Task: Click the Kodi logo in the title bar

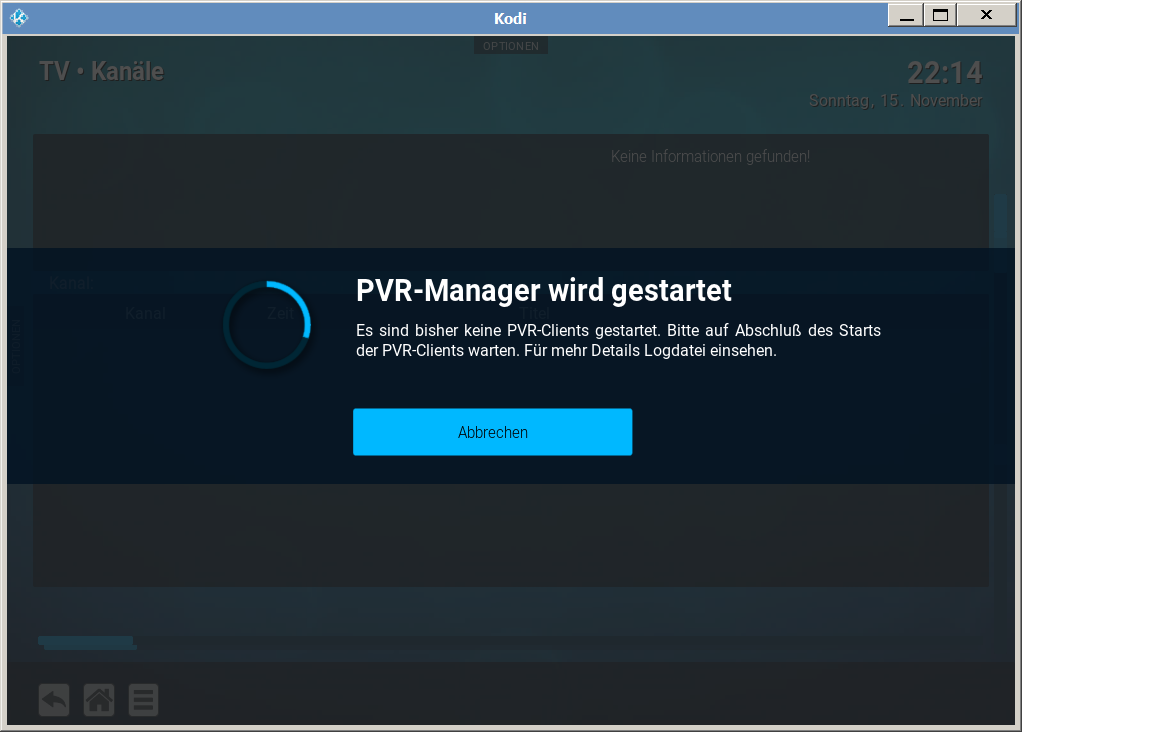Action: point(19,18)
